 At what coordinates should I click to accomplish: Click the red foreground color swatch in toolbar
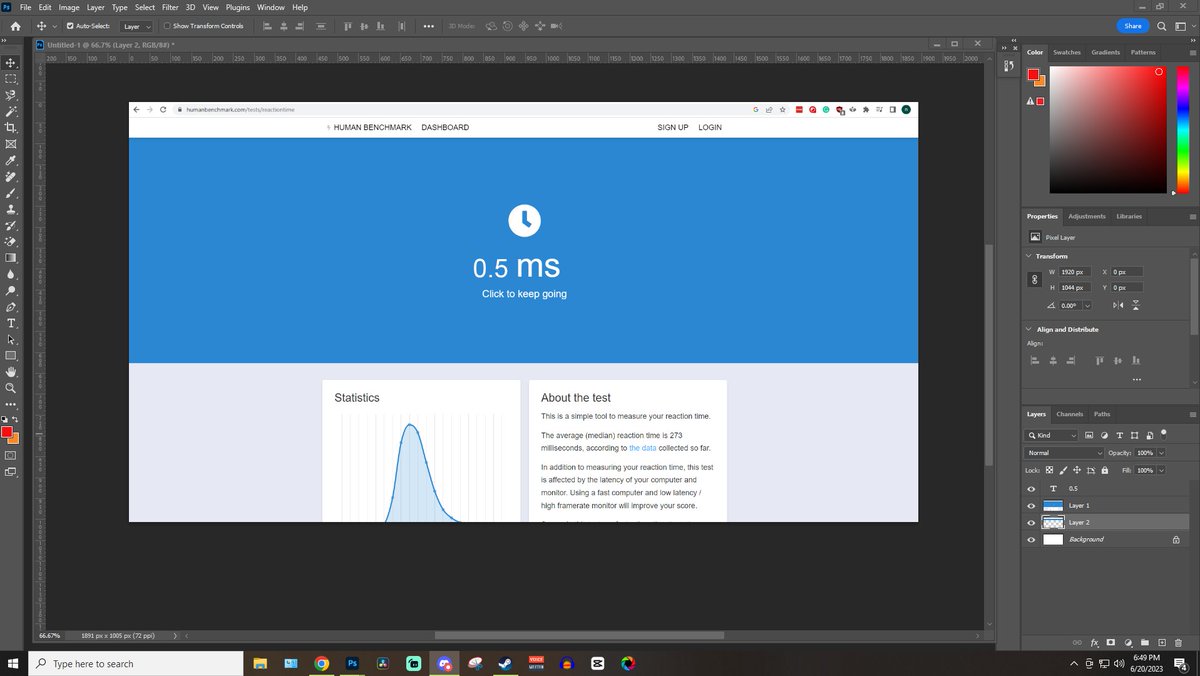(x=7, y=432)
